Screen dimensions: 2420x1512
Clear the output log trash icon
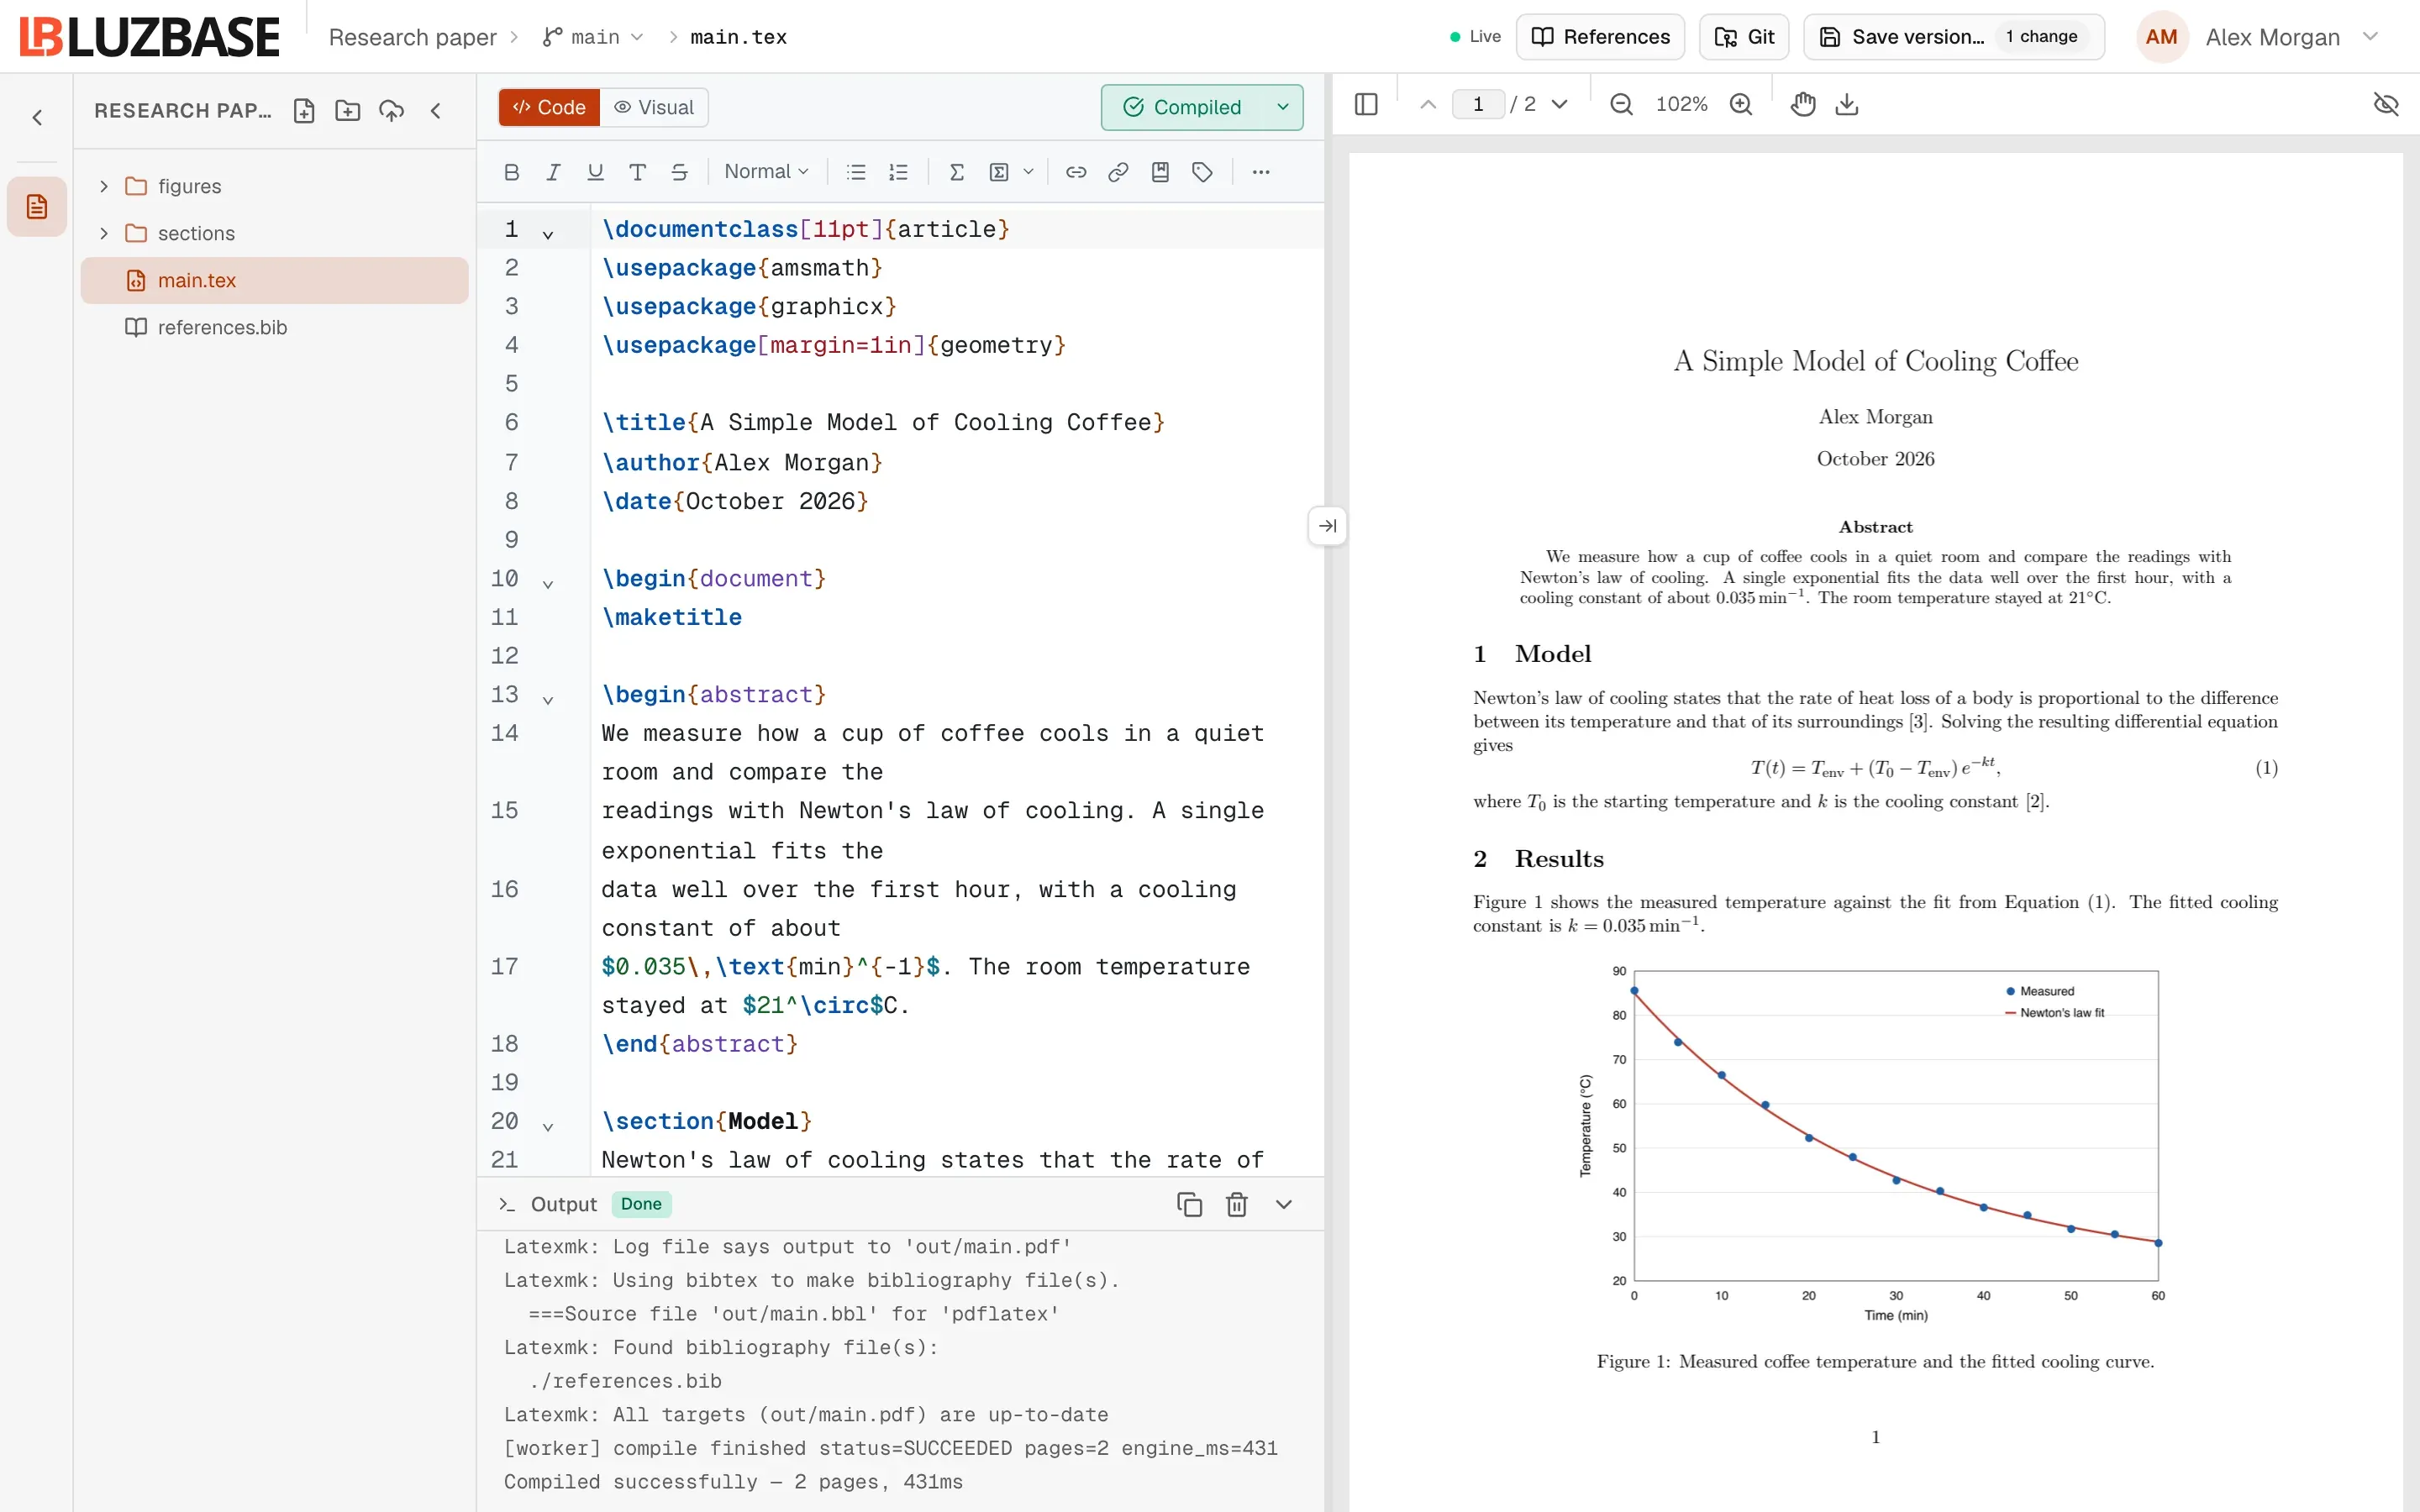pyautogui.click(x=1237, y=1204)
